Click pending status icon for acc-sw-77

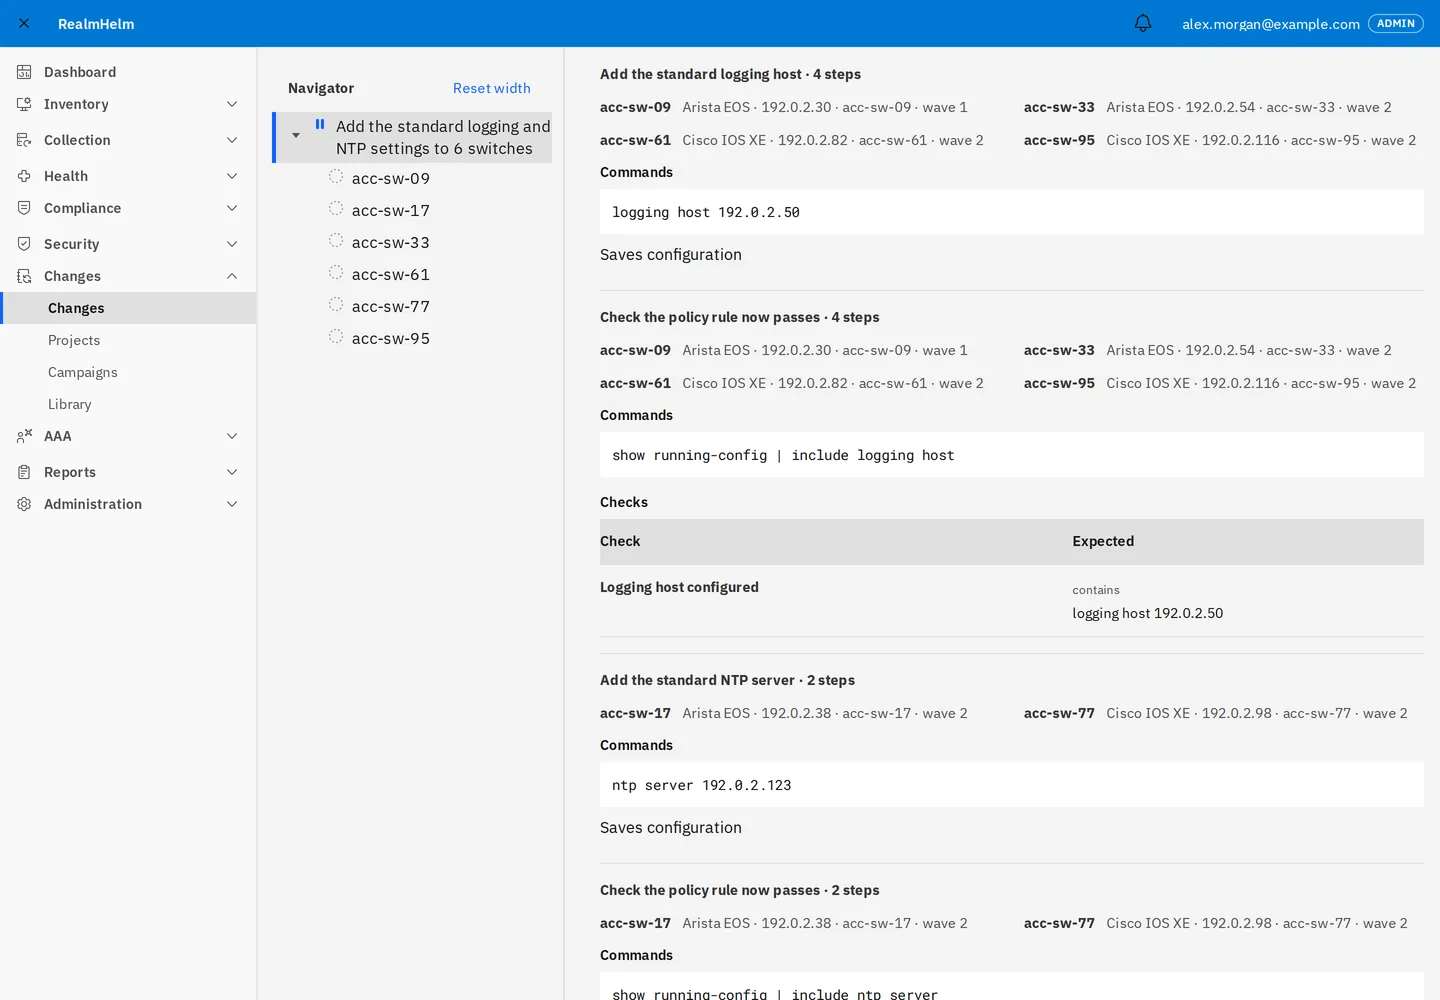click(x=336, y=304)
